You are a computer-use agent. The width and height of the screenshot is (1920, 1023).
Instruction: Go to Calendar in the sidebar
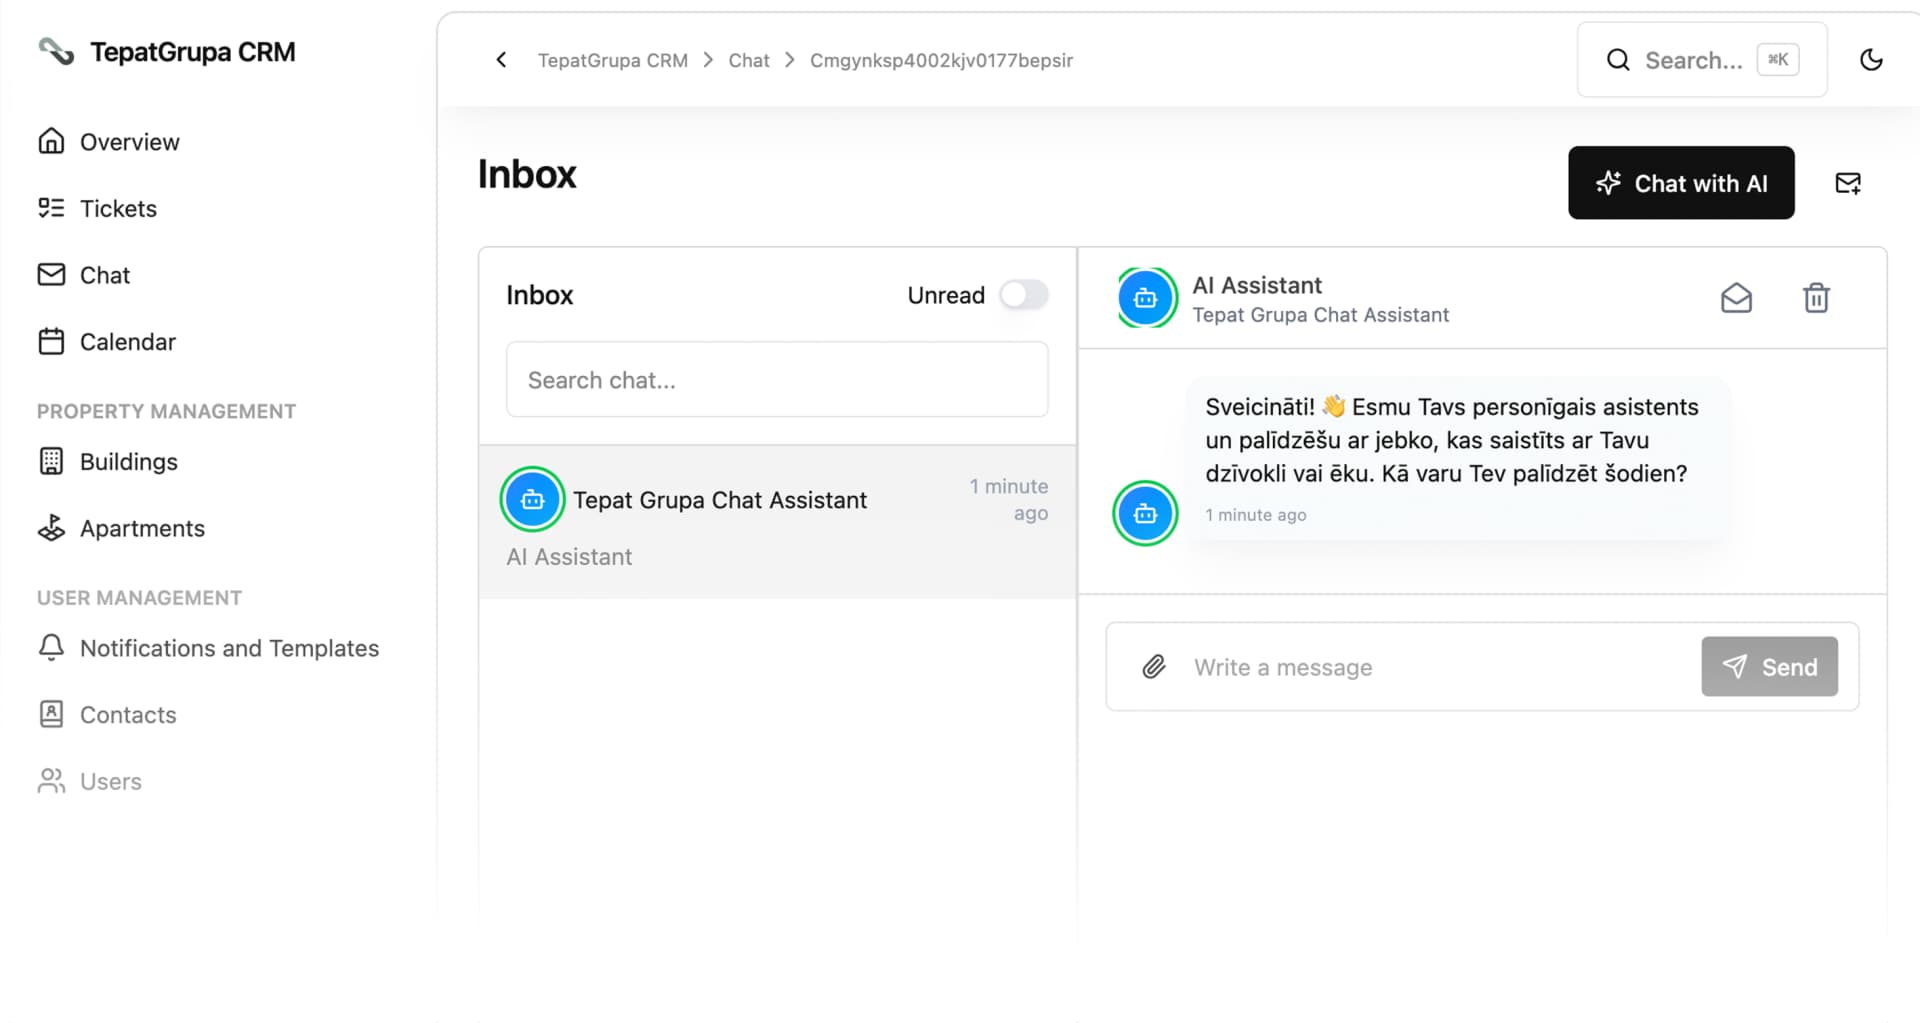pyautogui.click(x=127, y=342)
